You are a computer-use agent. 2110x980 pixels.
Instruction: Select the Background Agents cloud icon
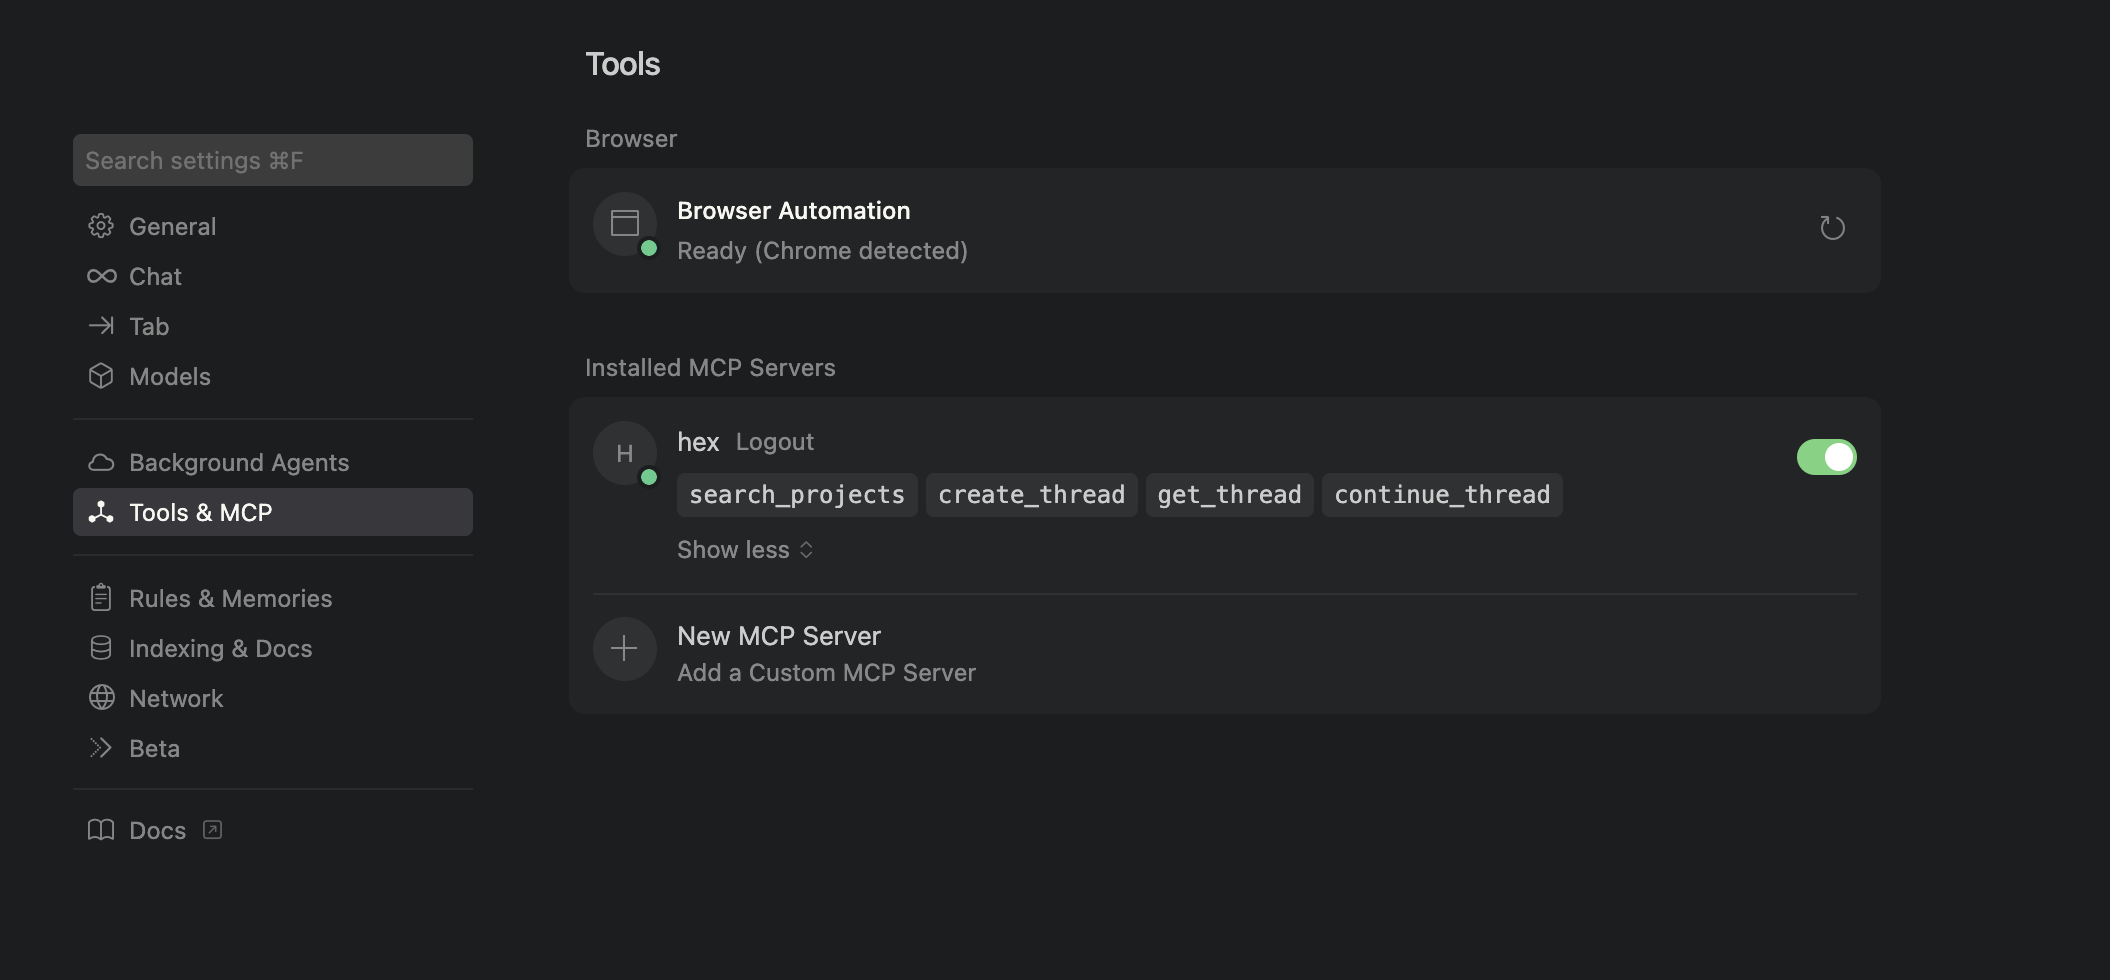pyautogui.click(x=101, y=462)
